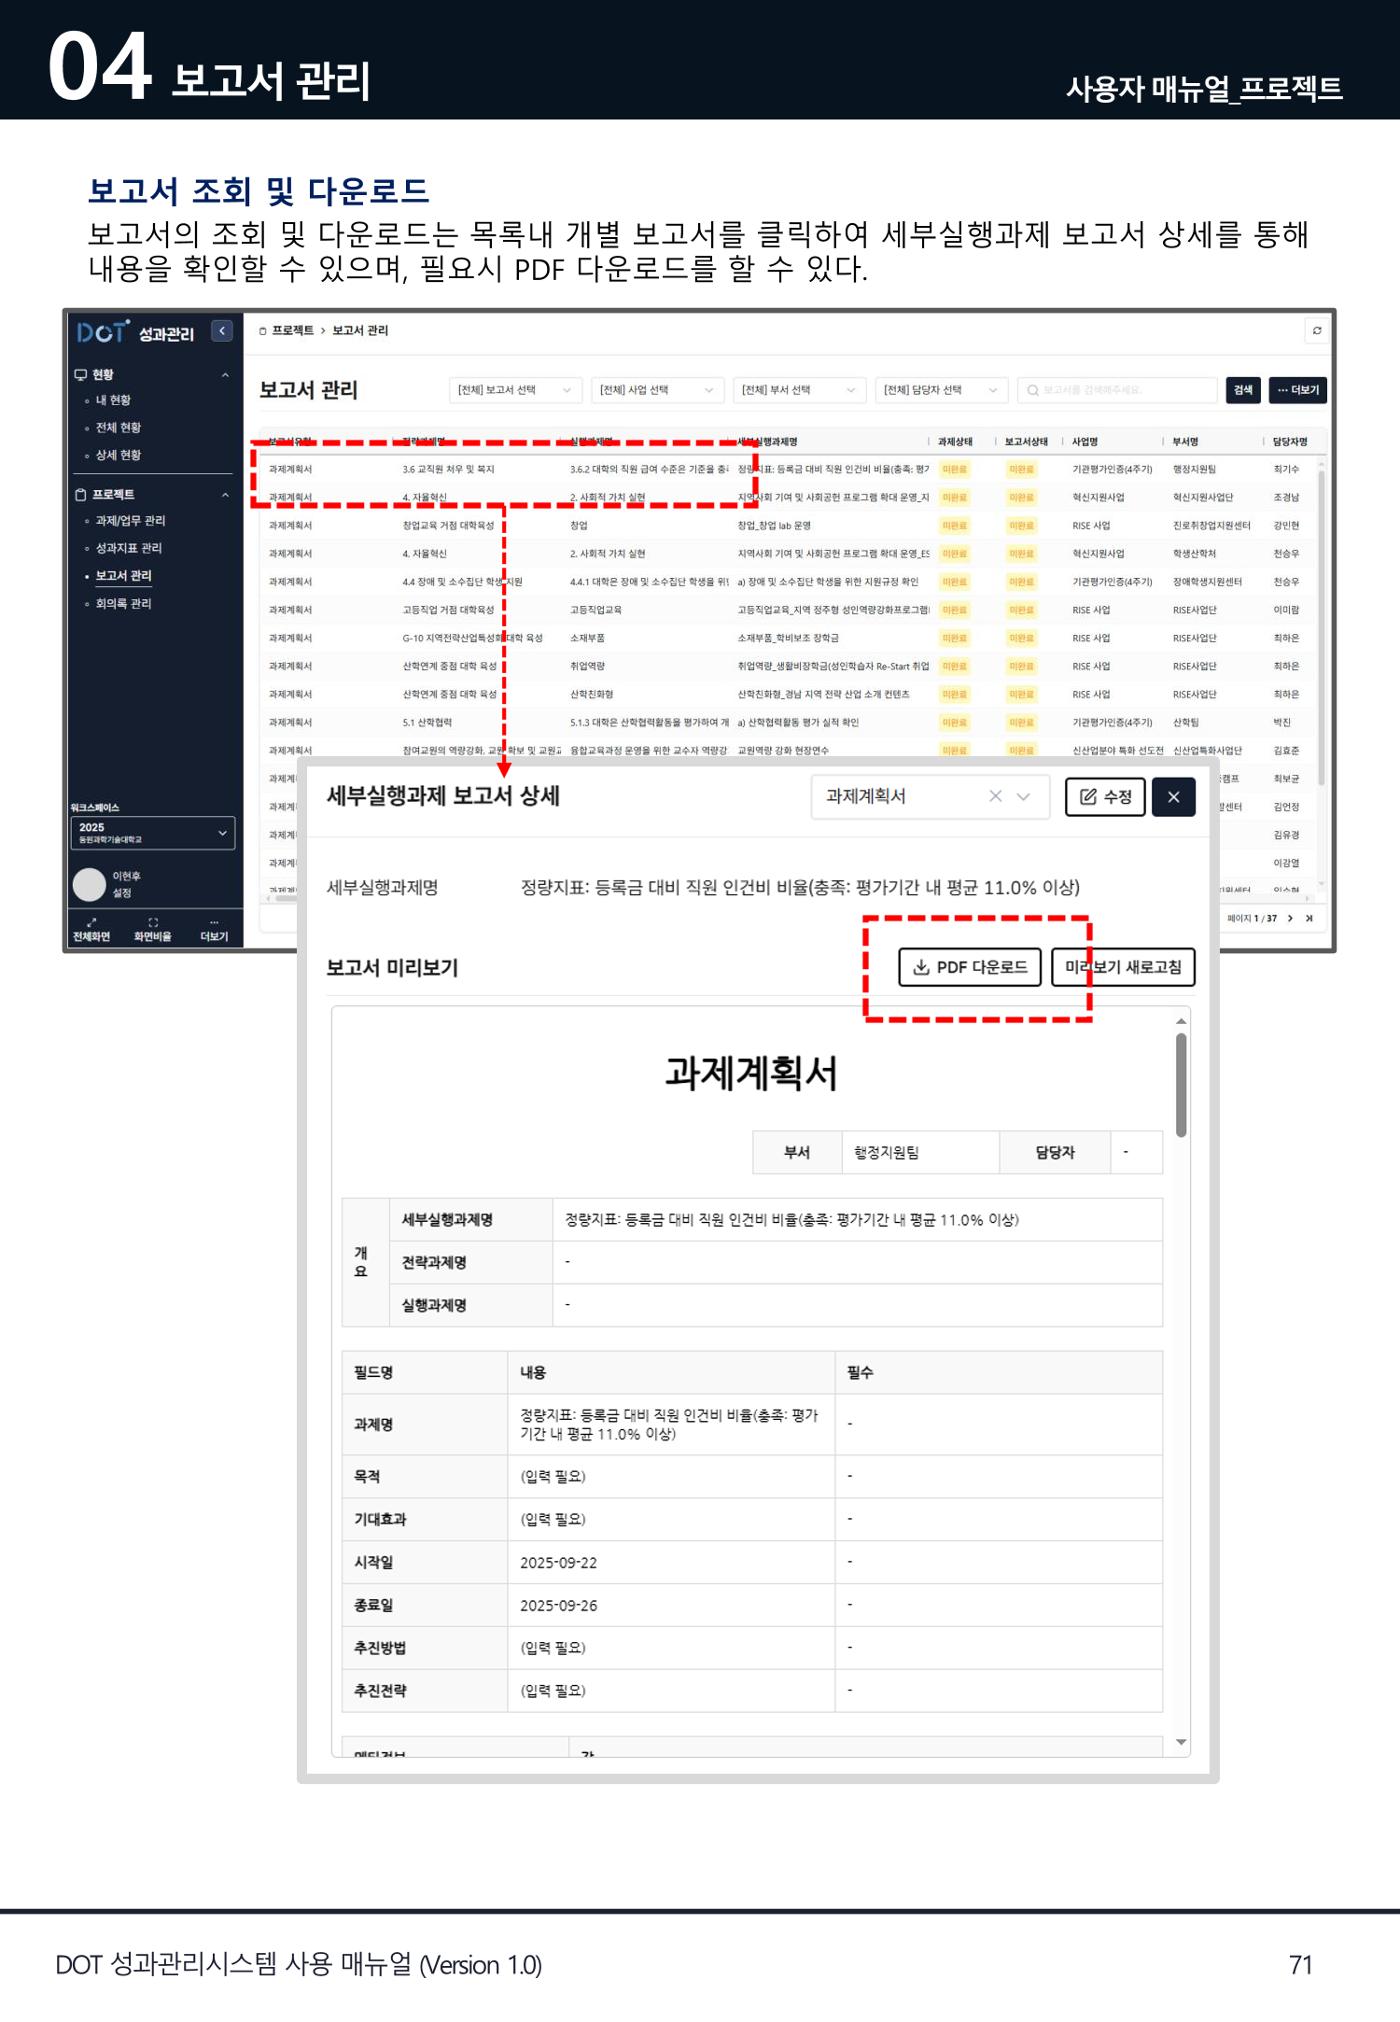Click the 종료일 value 2025-09-26 in preview
Screen dimensions: 1400x2022
[x=558, y=1606]
